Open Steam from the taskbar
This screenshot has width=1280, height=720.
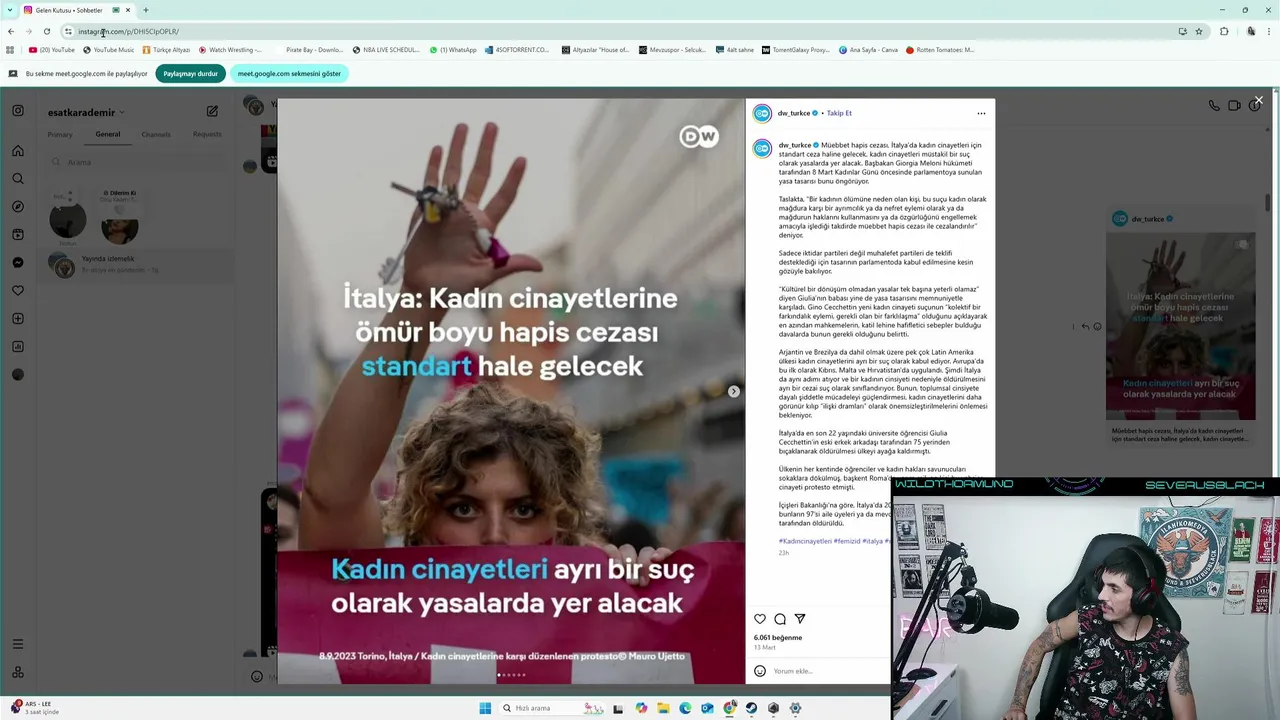tap(751, 708)
